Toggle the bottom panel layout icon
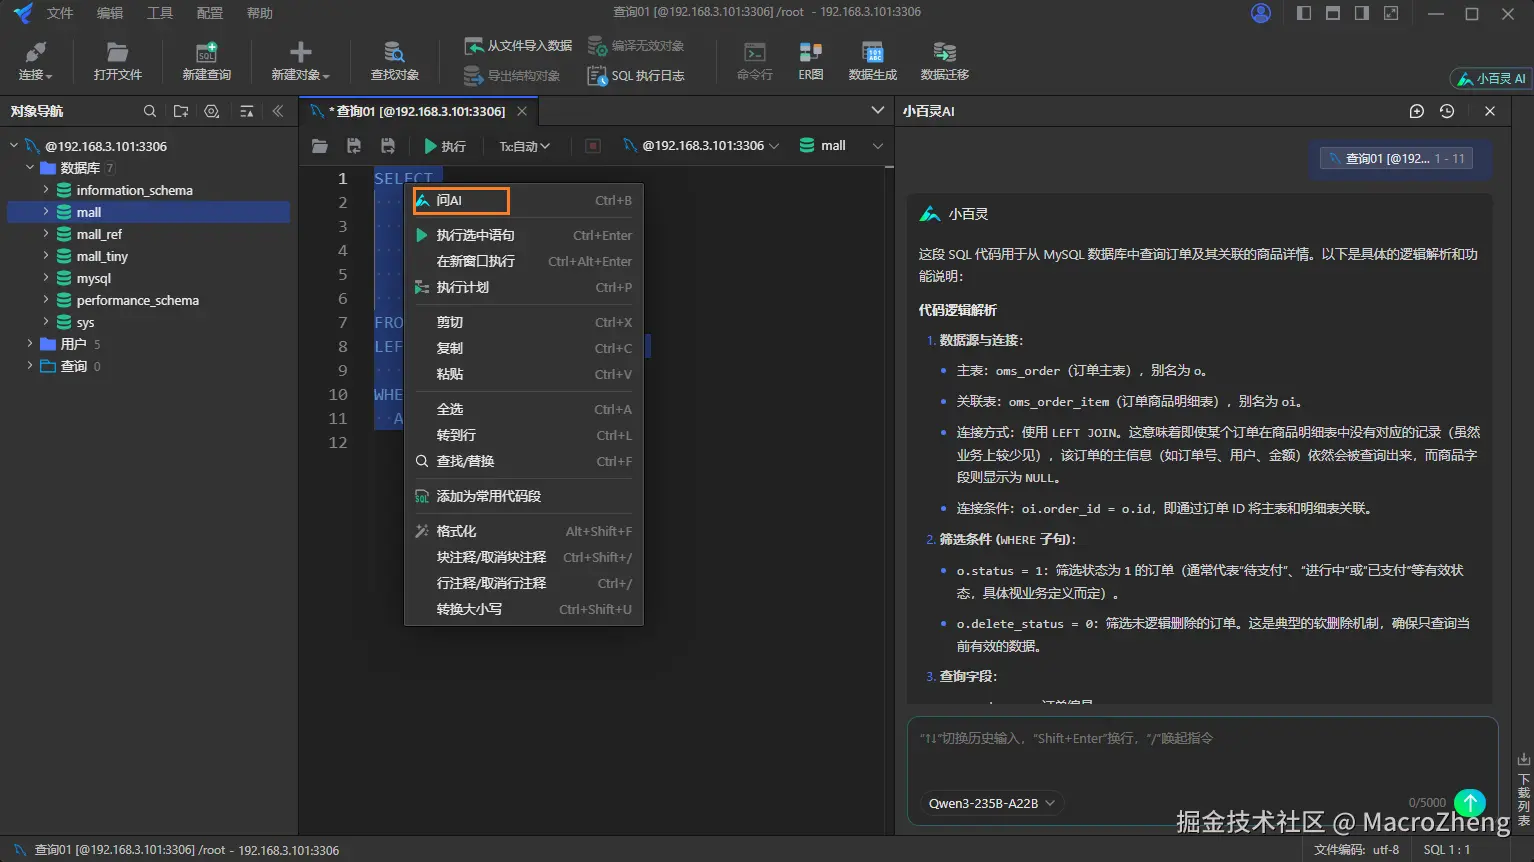This screenshot has height=862, width=1534. (x=1333, y=13)
